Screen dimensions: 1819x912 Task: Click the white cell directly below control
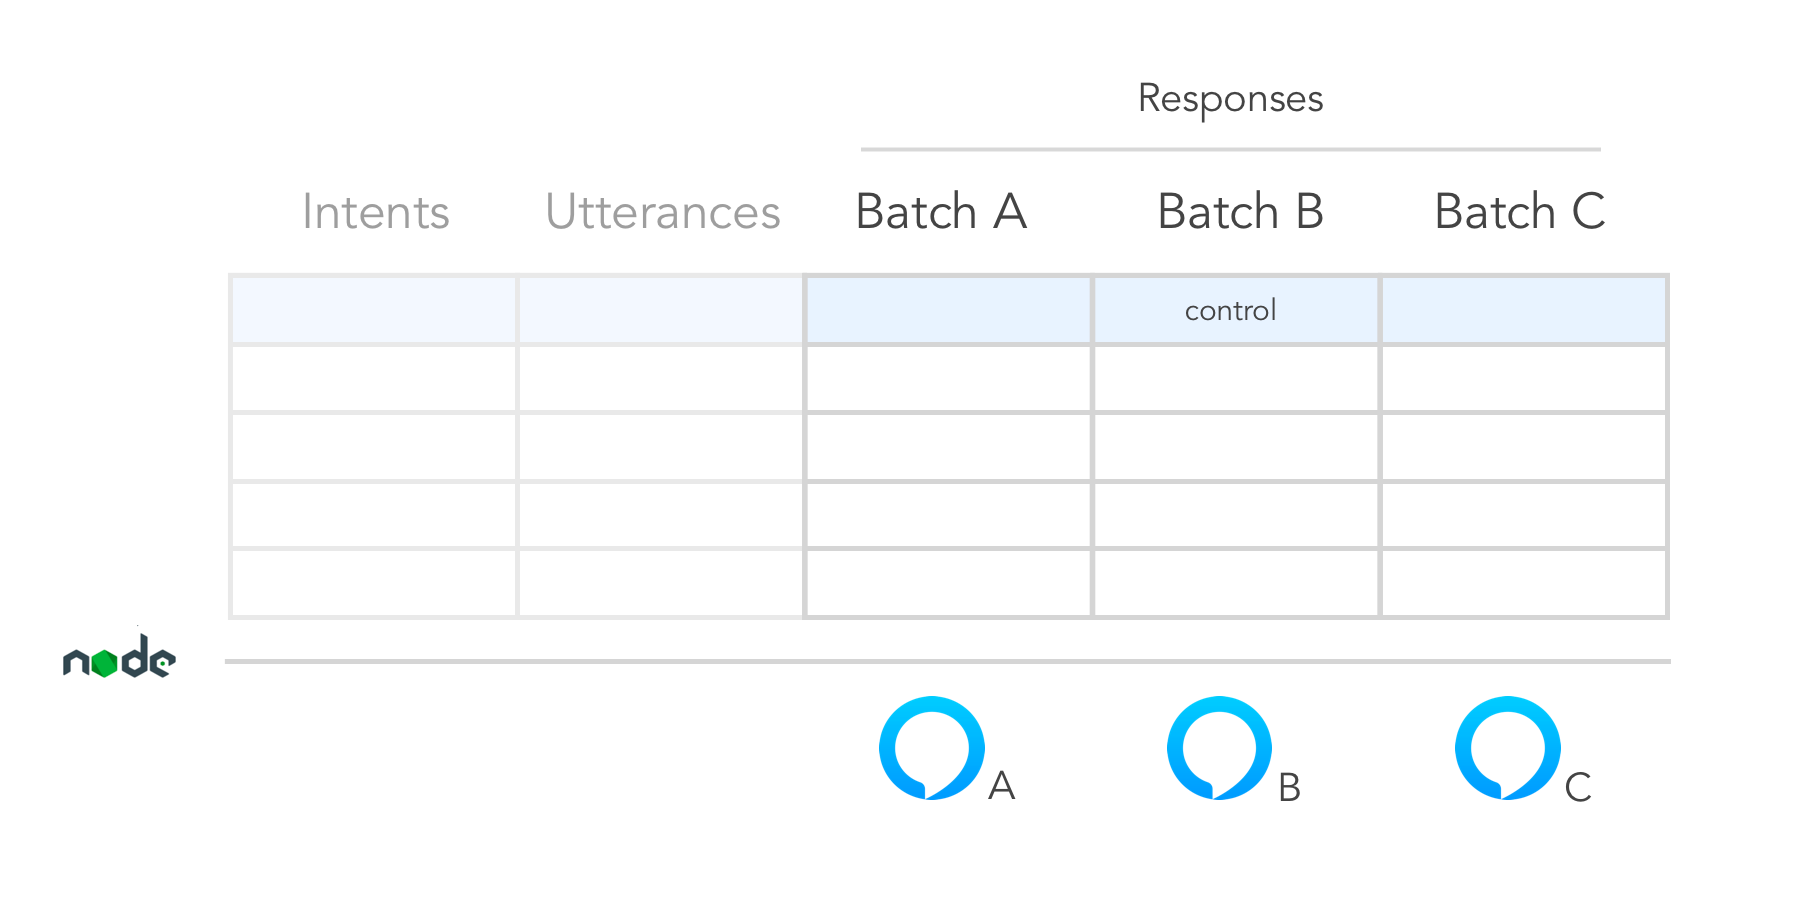tap(1236, 378)
